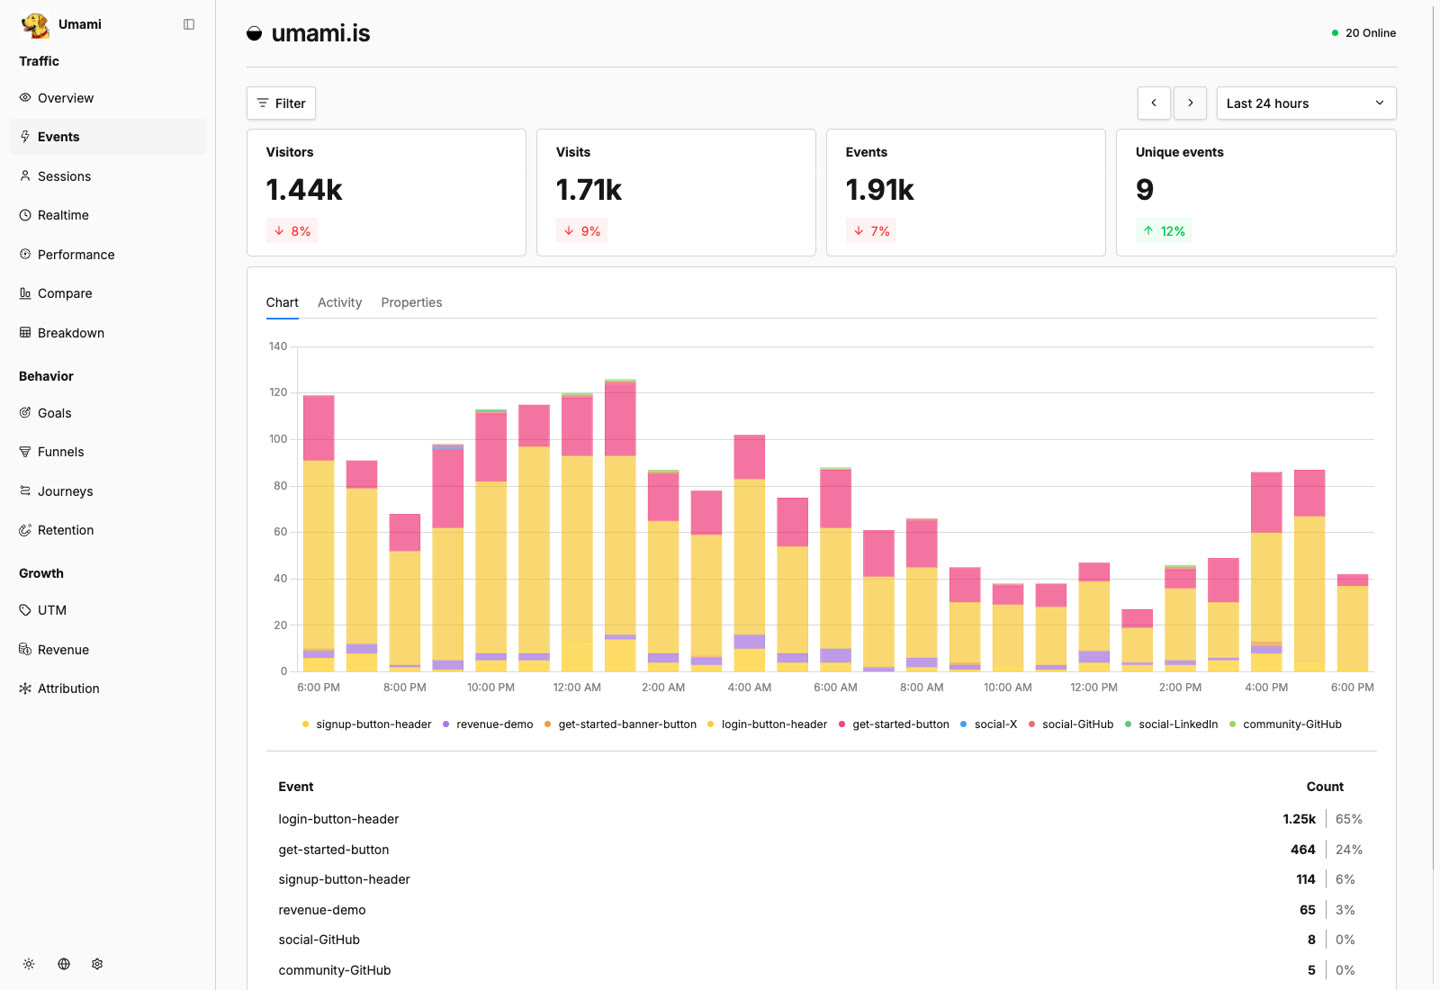Viewport: 1440px width, 990px height.
Task: Click the tag icon beside UTM
Action: (x=25, y=609)
